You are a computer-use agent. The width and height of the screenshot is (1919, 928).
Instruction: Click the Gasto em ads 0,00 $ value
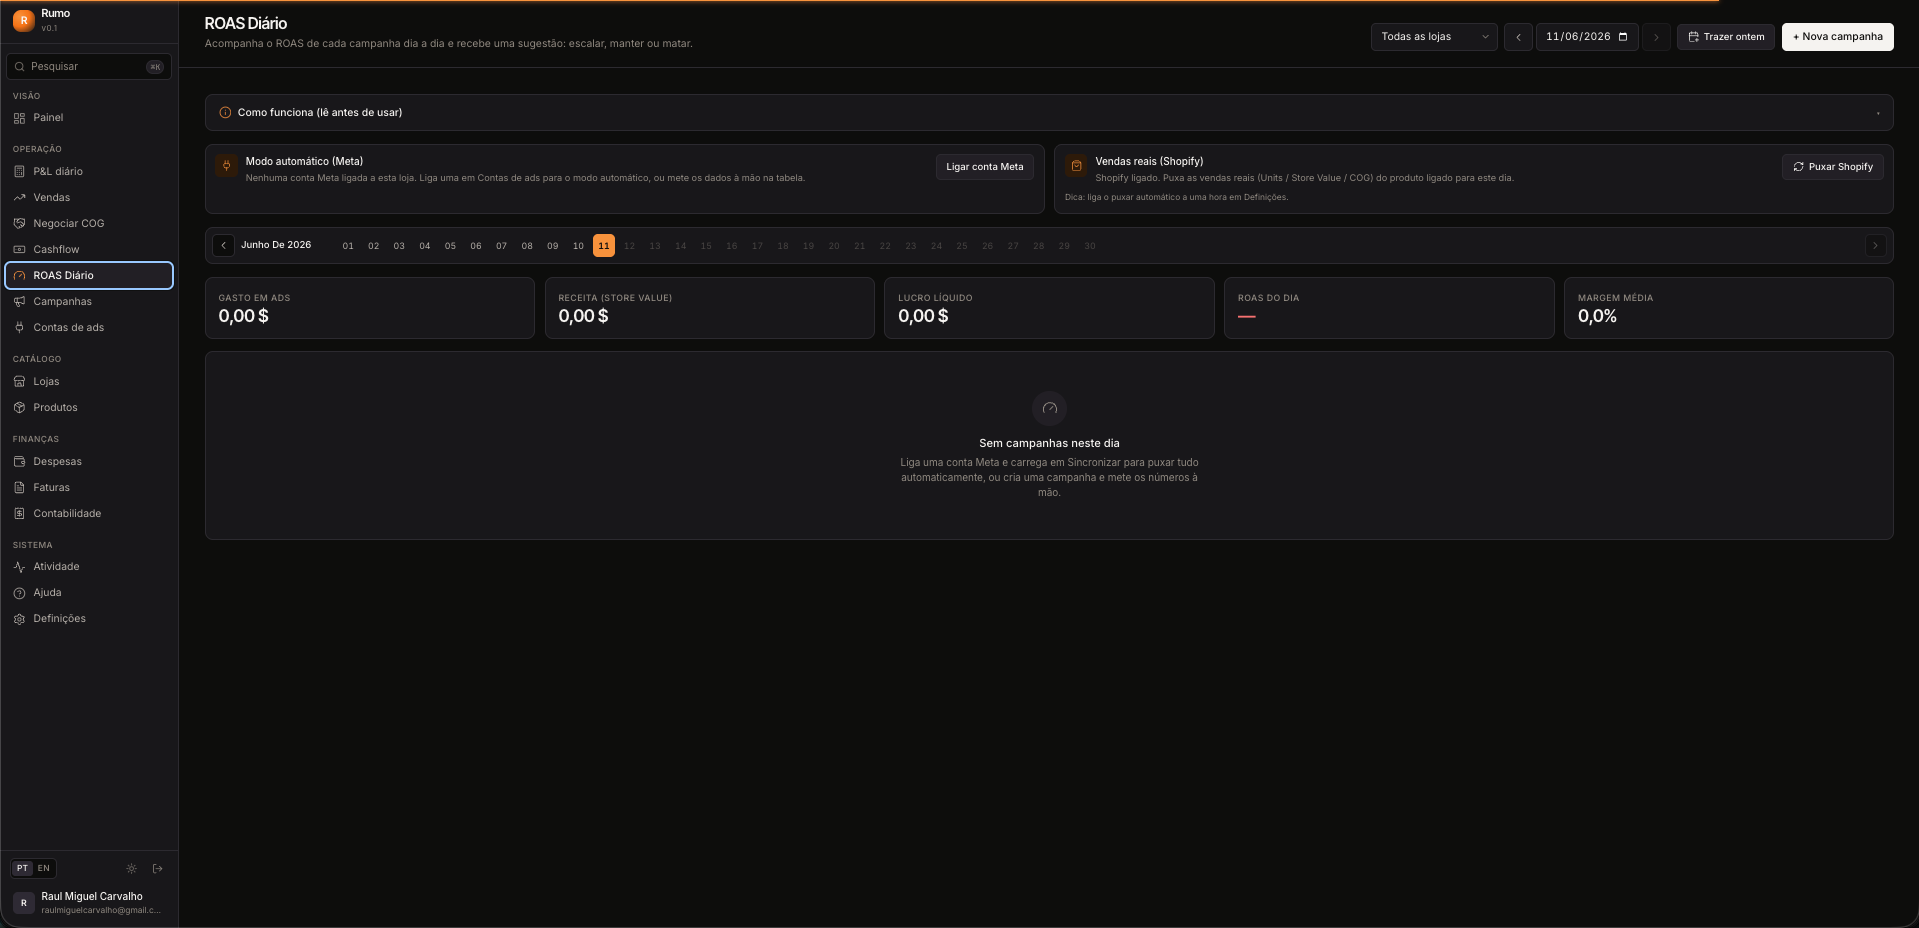(244, 317)
